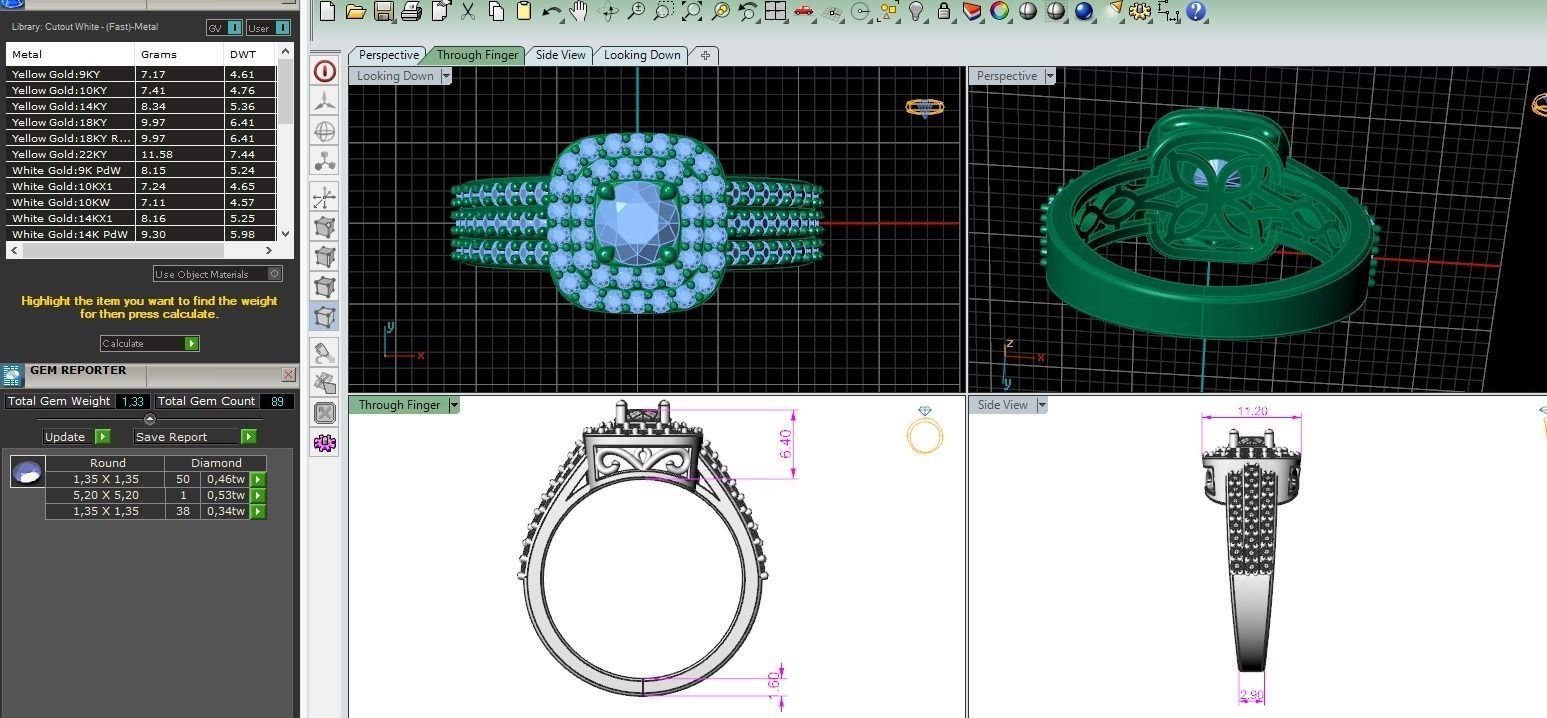This screenshot has height=718, width=1547.
Task: Copy using the two-pages icon
Action: (496, 12)
